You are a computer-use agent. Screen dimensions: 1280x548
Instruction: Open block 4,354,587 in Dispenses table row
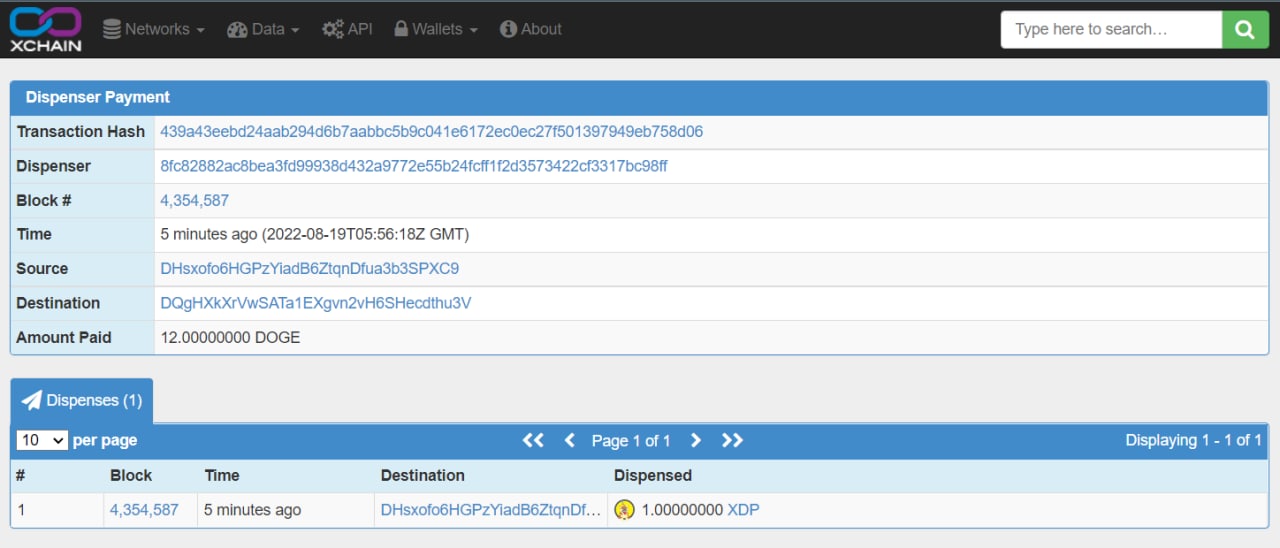click(x=144, y=510)
